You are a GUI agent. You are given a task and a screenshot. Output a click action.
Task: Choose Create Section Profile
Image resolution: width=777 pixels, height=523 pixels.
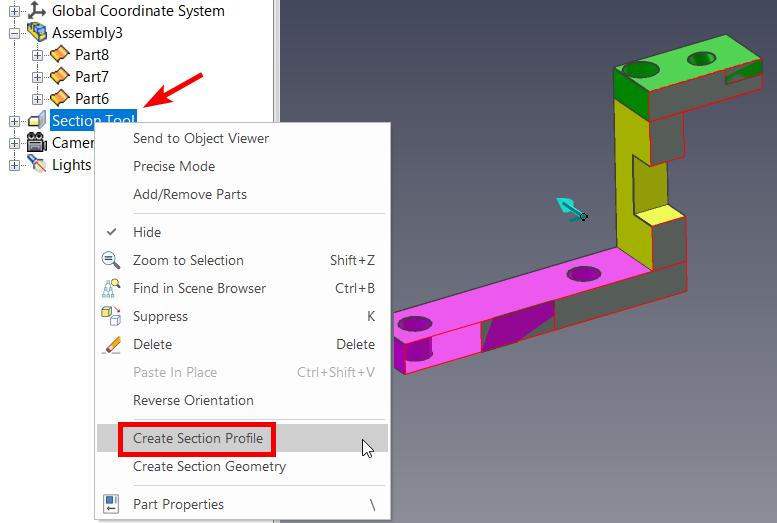(x=198, y=439)
